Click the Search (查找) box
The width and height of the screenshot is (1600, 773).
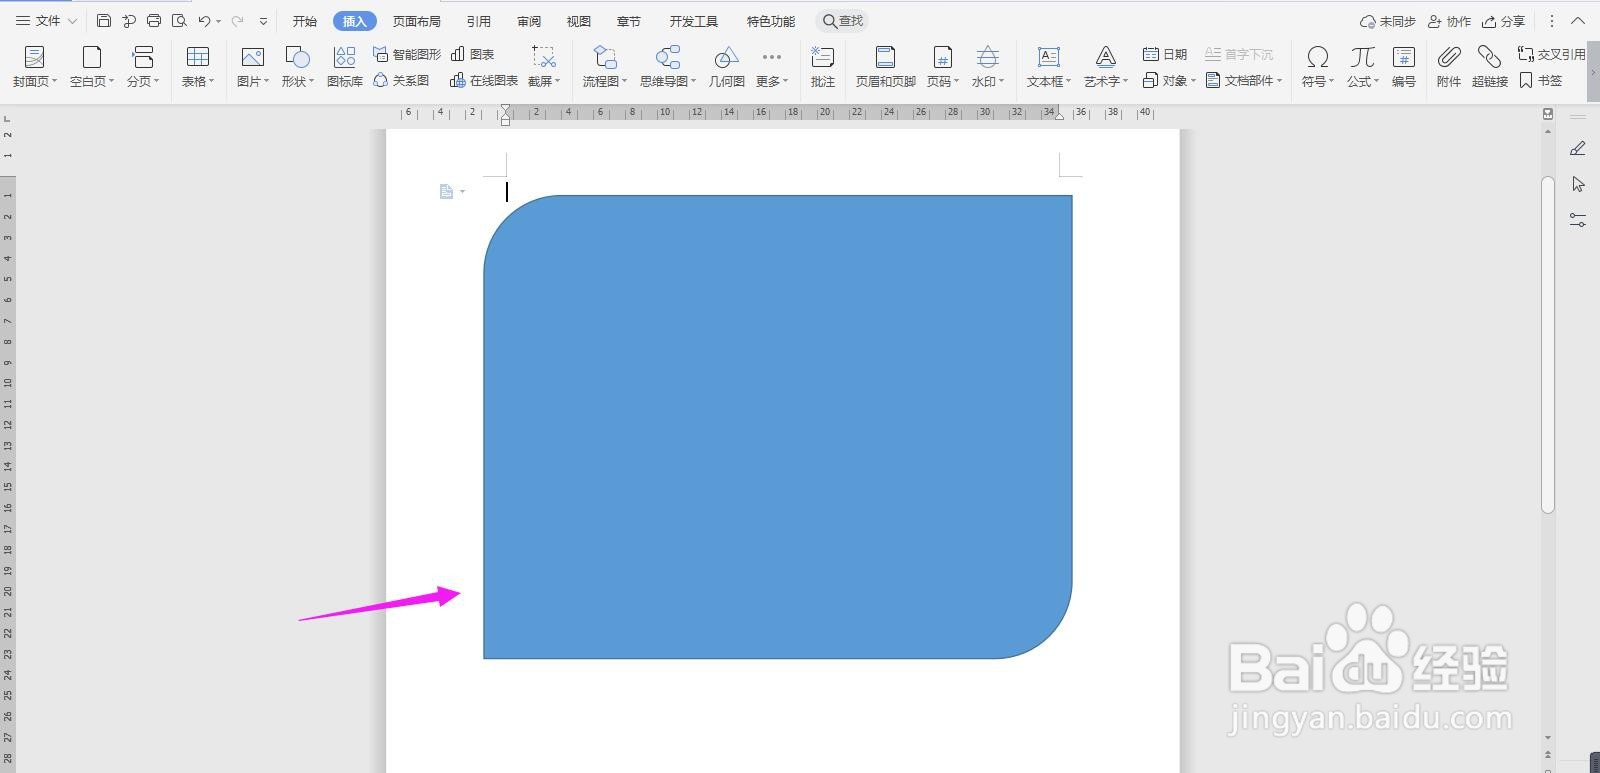[x=843, y=21]
